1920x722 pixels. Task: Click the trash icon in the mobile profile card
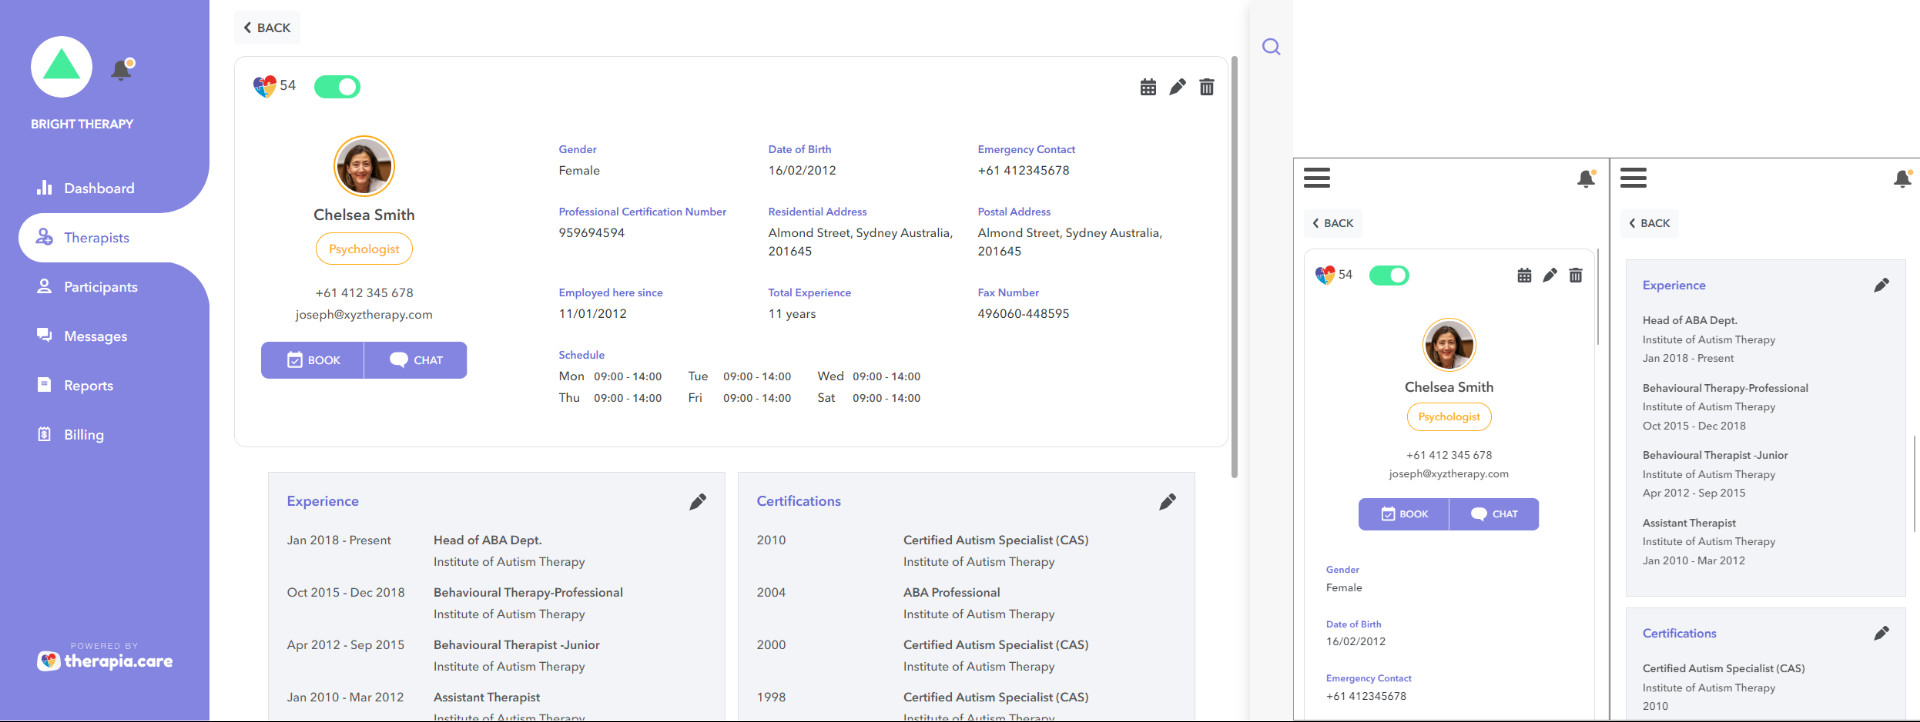click(1576, 275)
